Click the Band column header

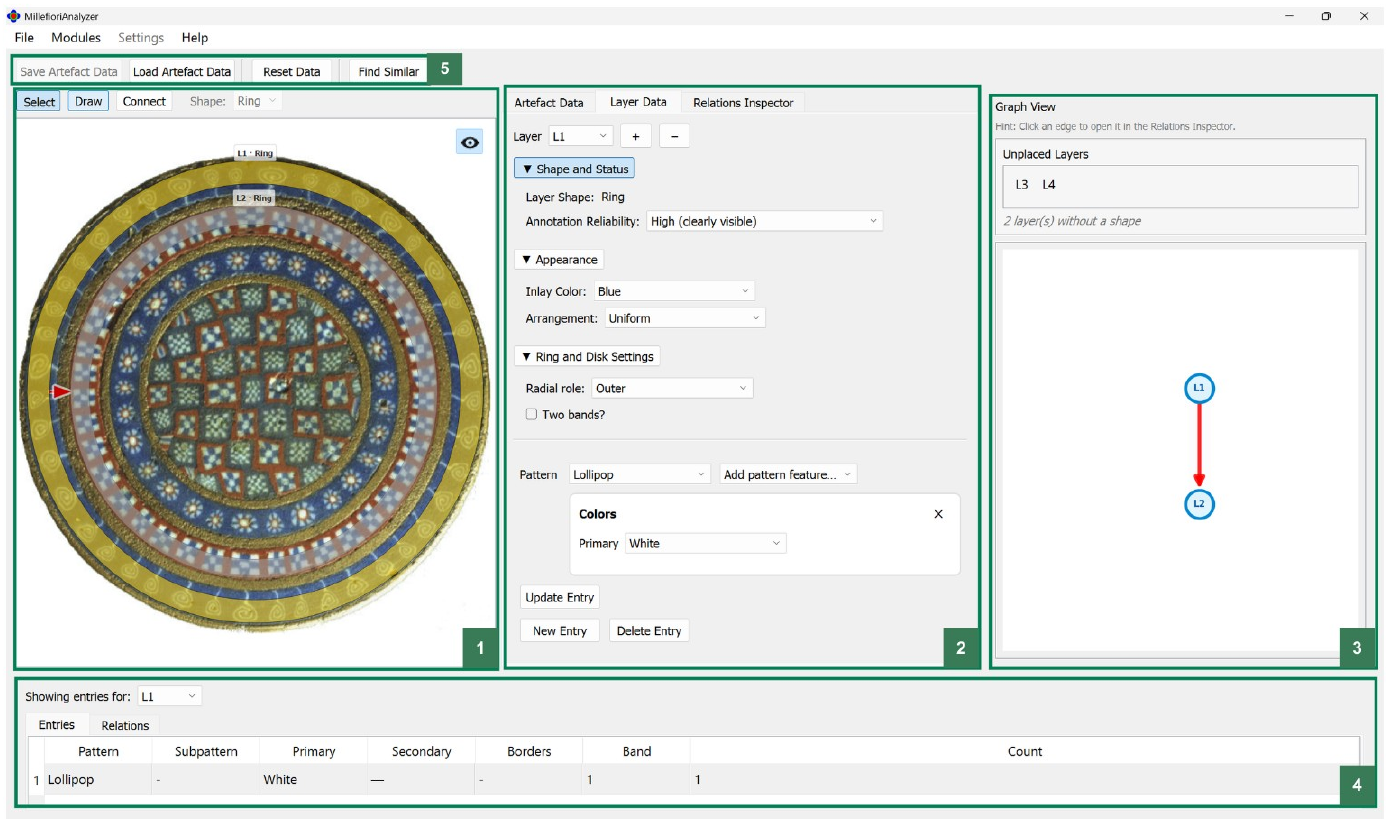point(637,751)
